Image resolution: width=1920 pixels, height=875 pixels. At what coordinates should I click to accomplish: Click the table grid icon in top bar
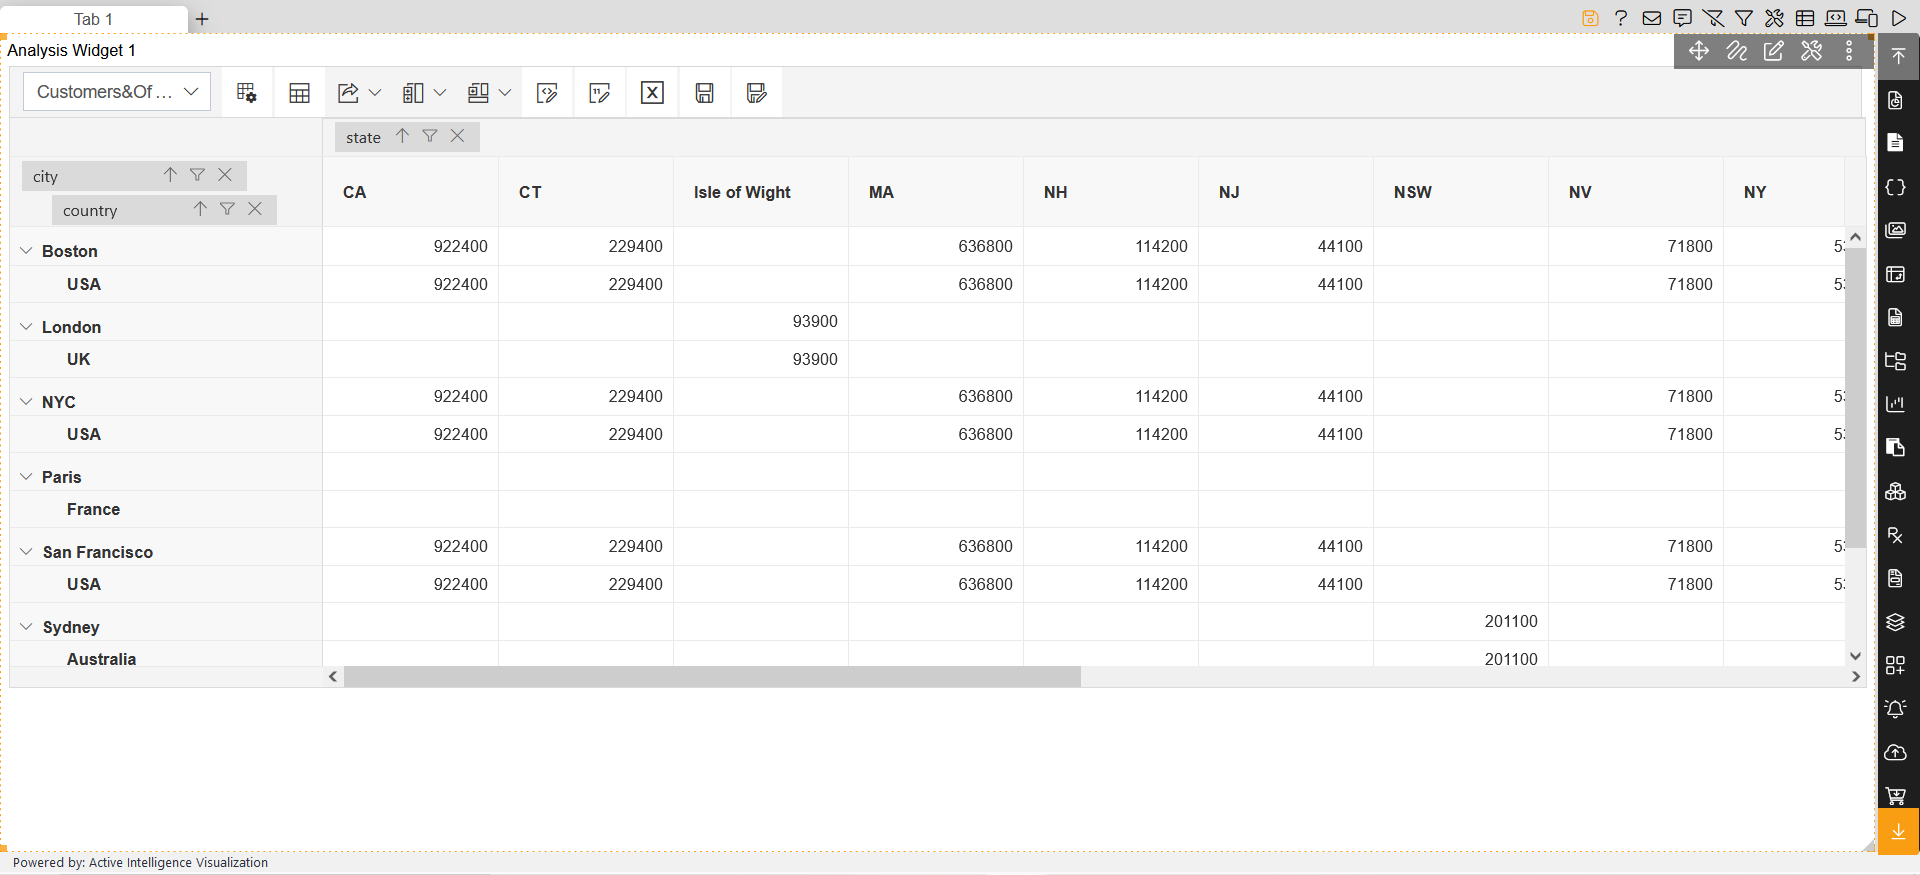pos(1805,18)
